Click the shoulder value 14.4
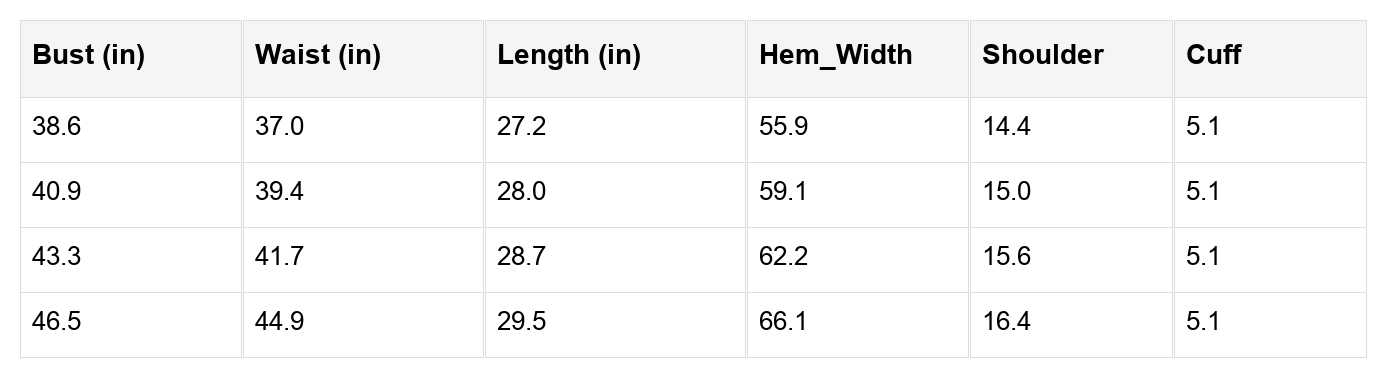The image size is (1386, 377). (x=1006, y=127)
